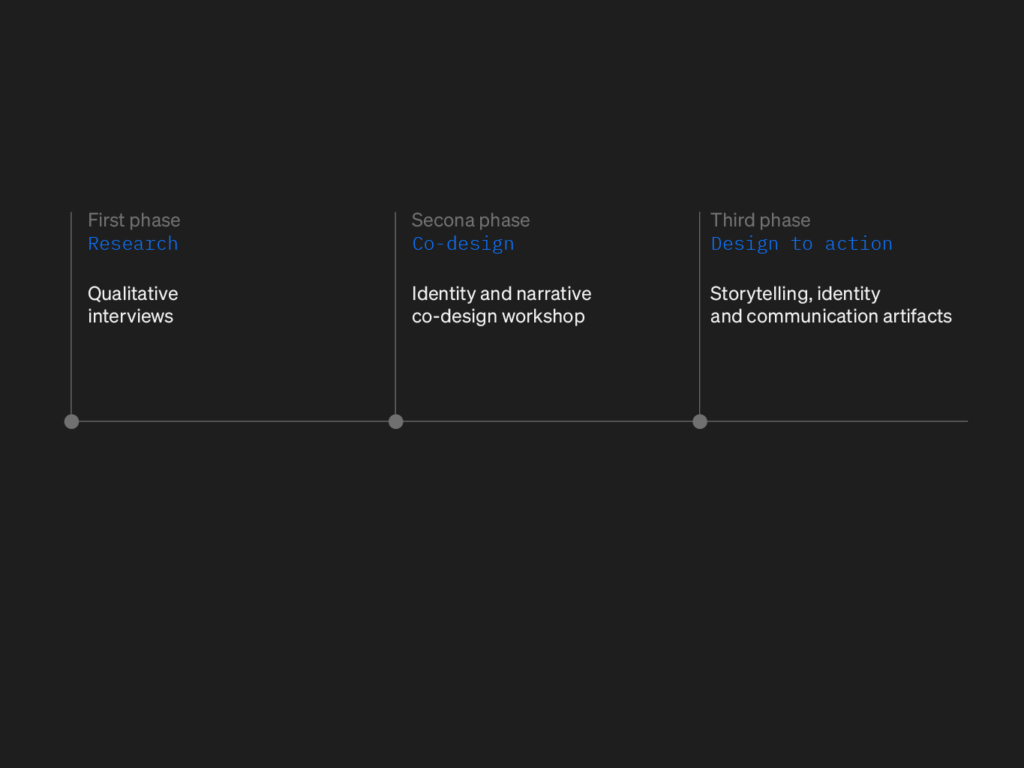Click the "and communication artifacts" text line
This screenshot has width=1024, height=768.
tap(831, 317)
